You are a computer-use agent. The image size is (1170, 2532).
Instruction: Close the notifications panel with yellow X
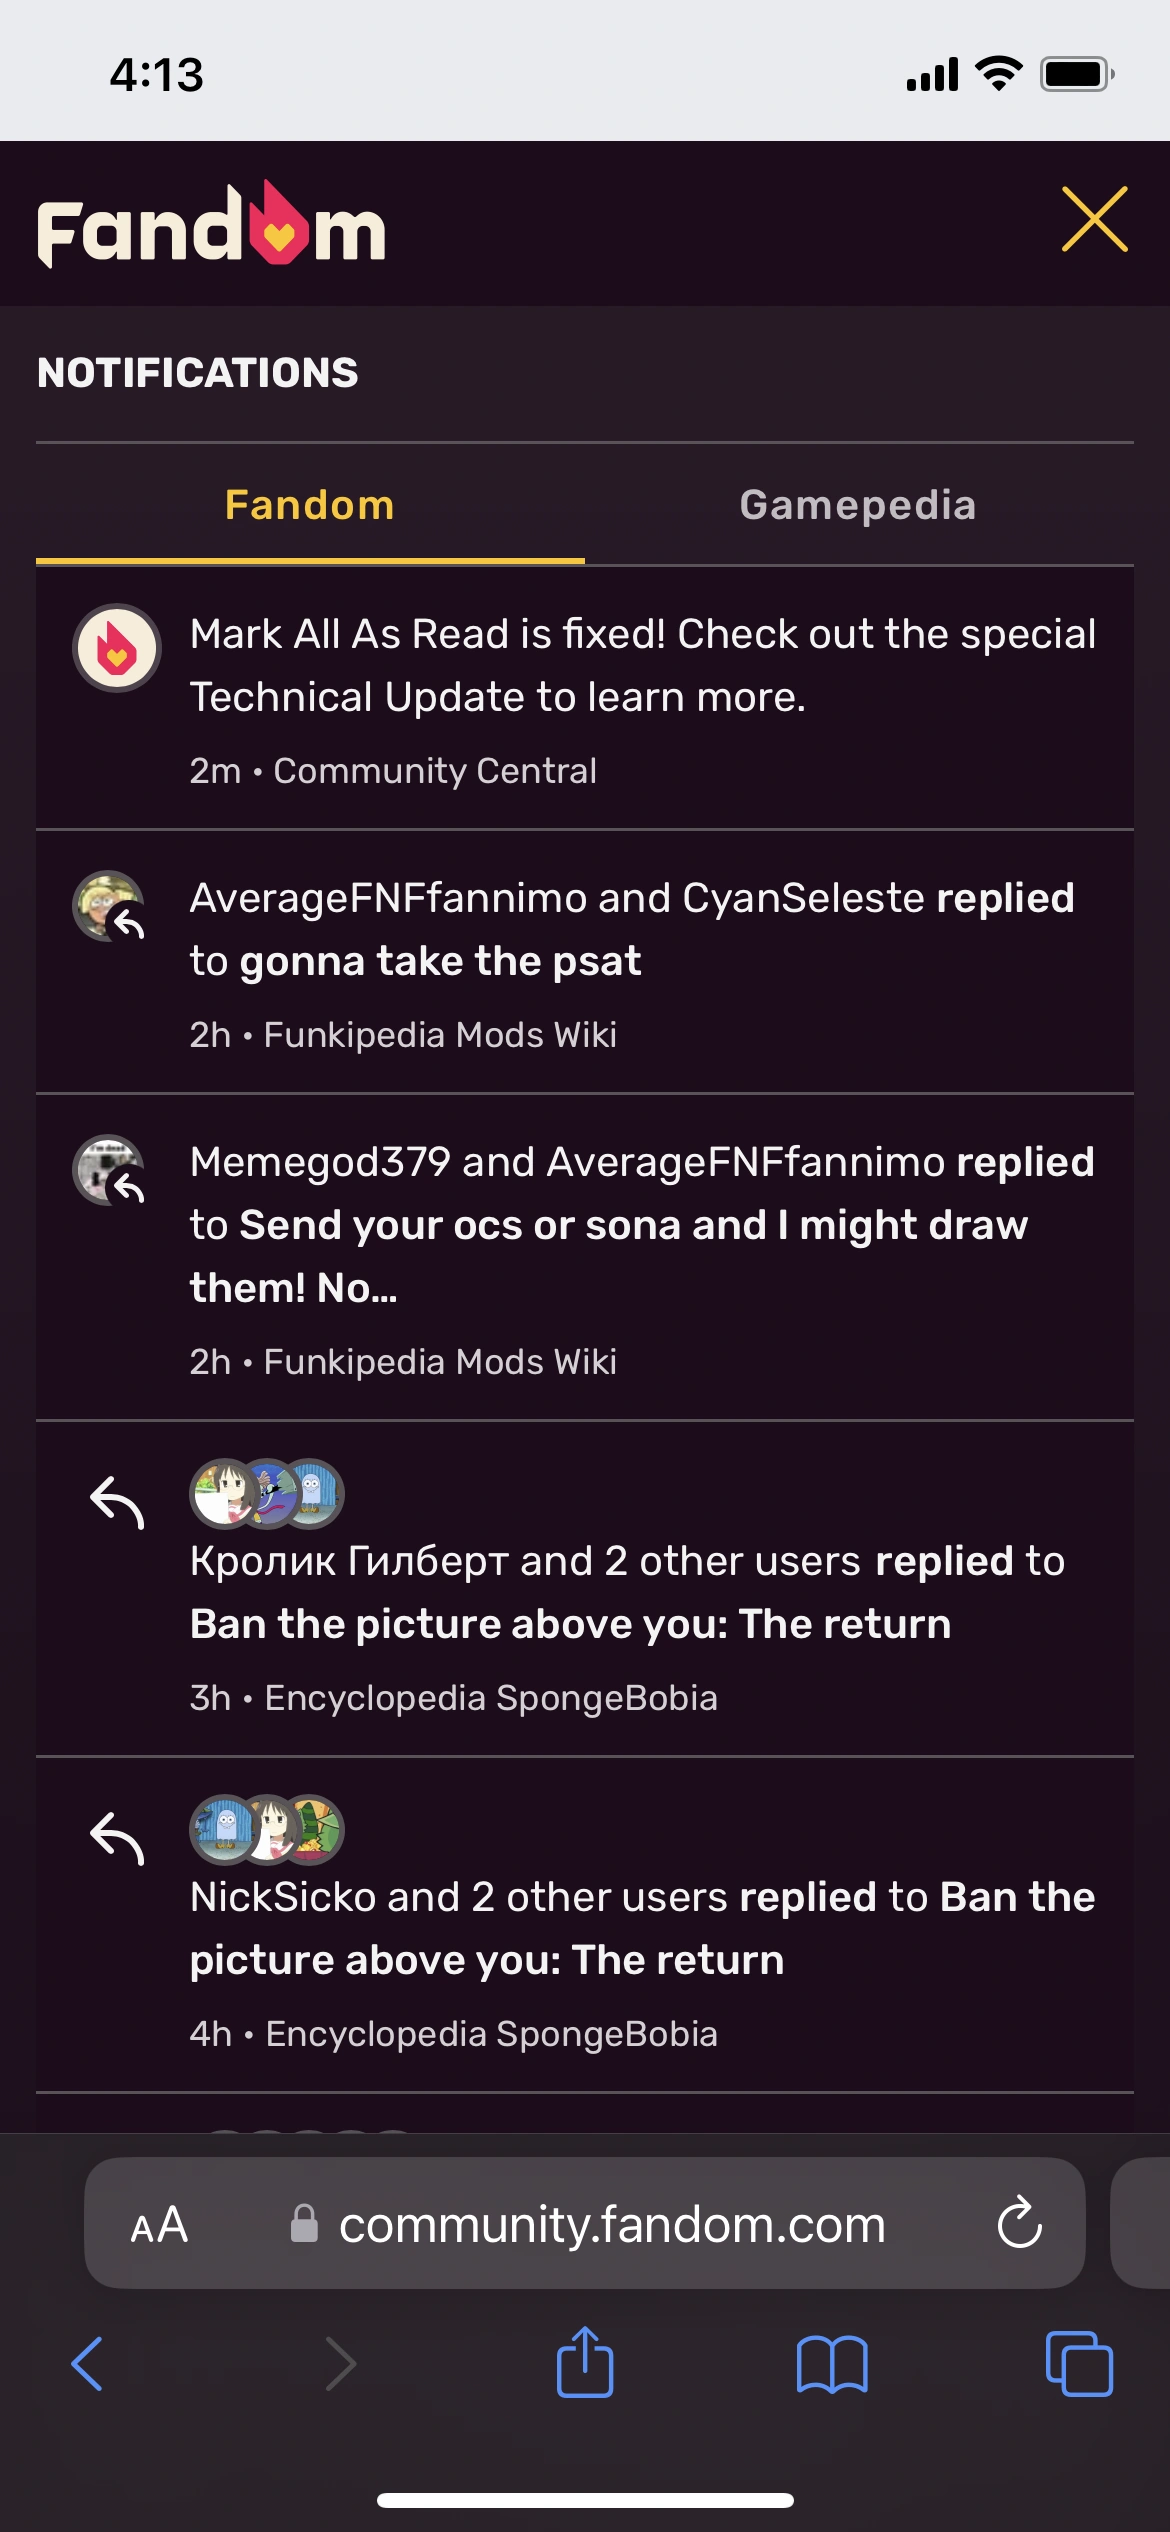point(1094,219)
